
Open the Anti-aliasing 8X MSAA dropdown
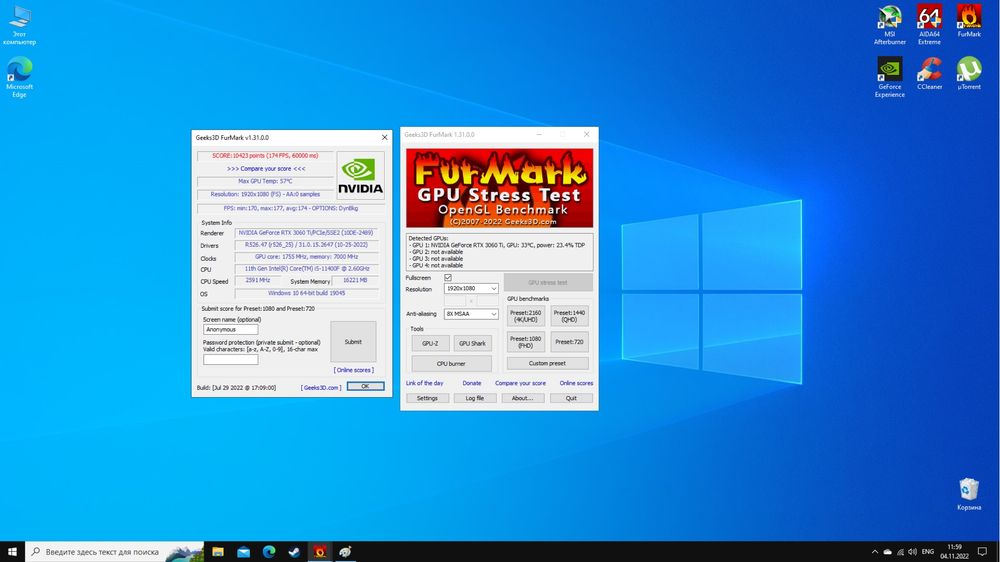471,314
